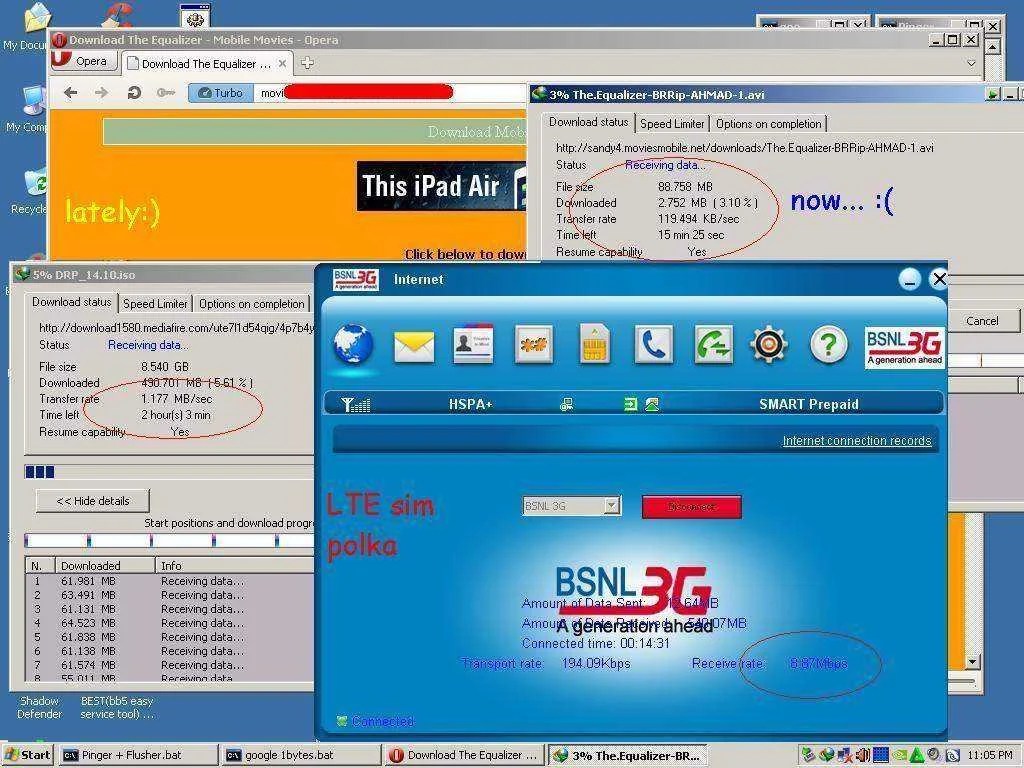The height and width of the screenshot is (768, 1024).
Task: Open the globe Internet icon in BSNL 3G
Action: pos(353,344)
